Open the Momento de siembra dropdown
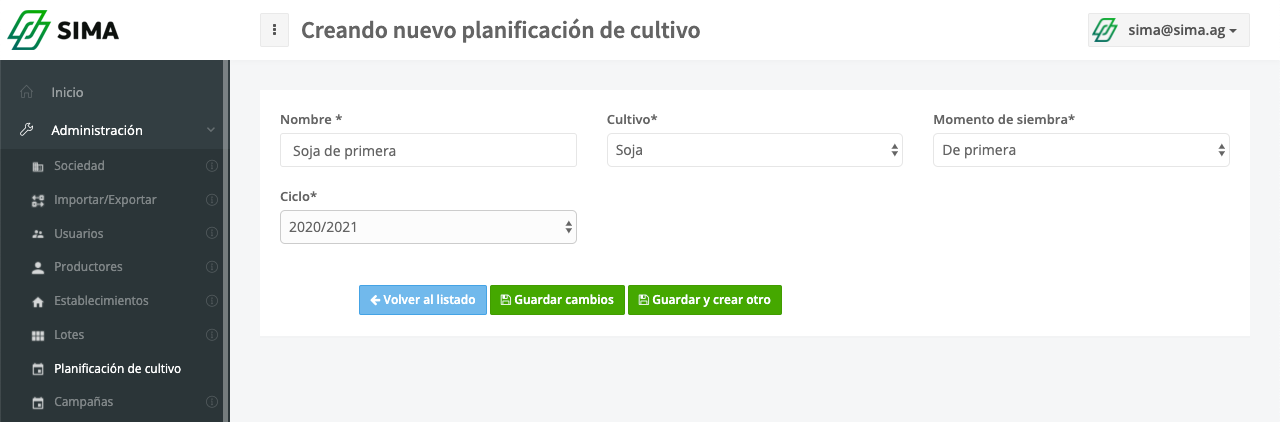1280x422 pixels. (1081, 150)
